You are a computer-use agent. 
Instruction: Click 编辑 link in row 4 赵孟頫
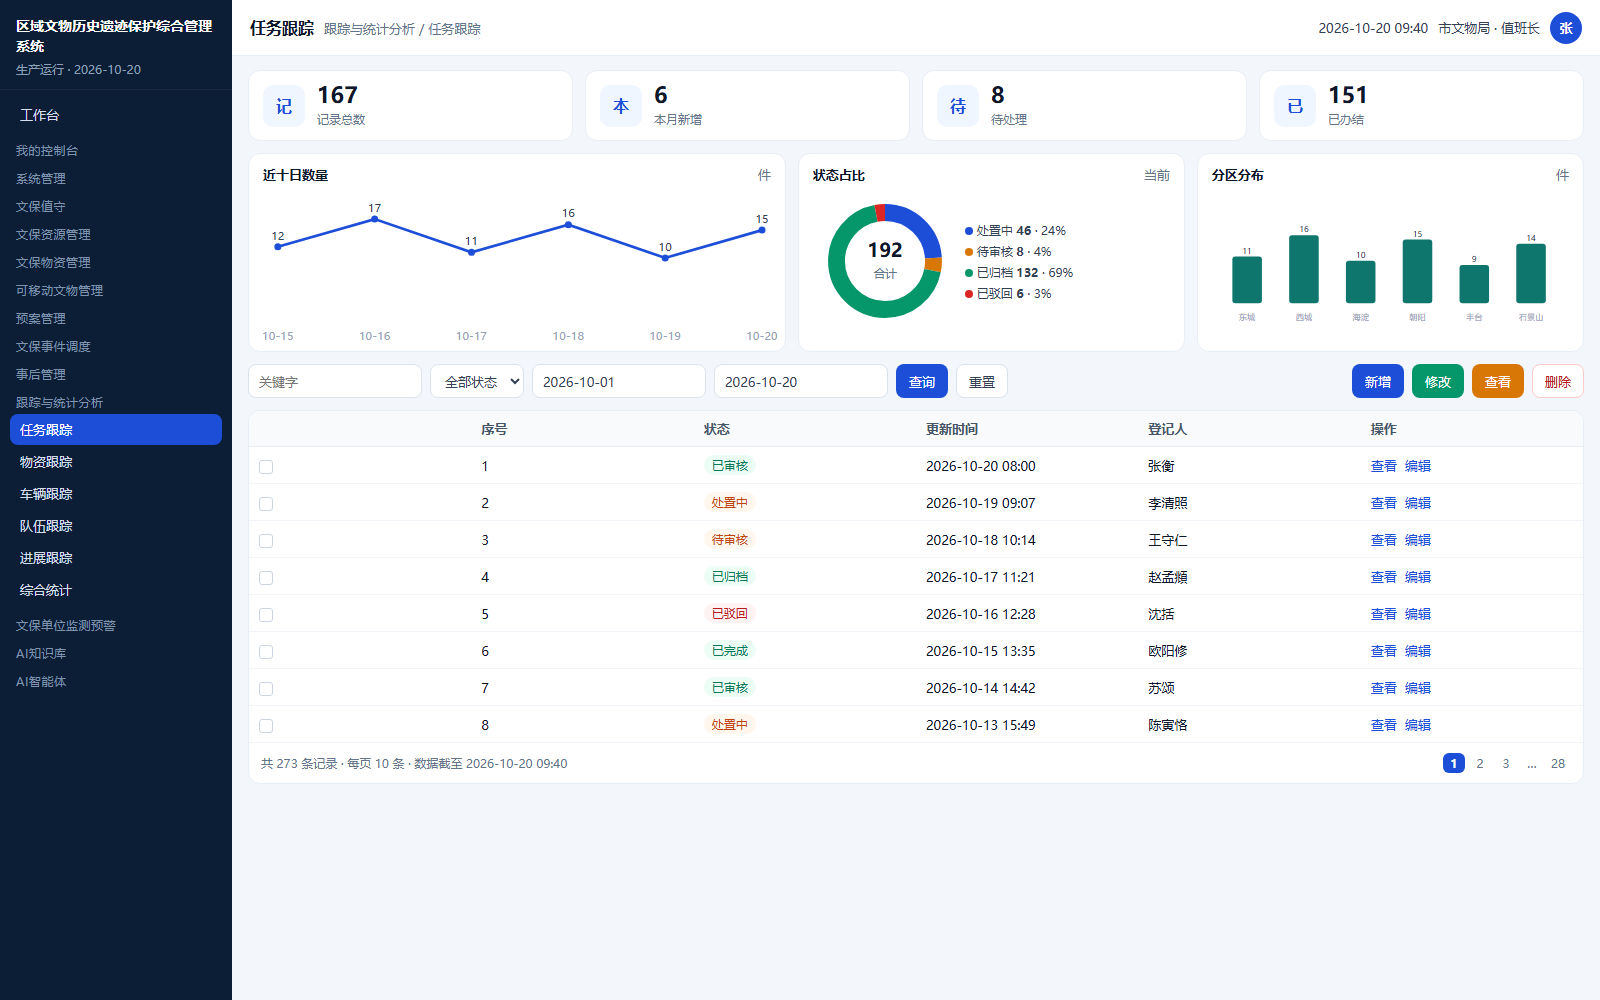1418,577
